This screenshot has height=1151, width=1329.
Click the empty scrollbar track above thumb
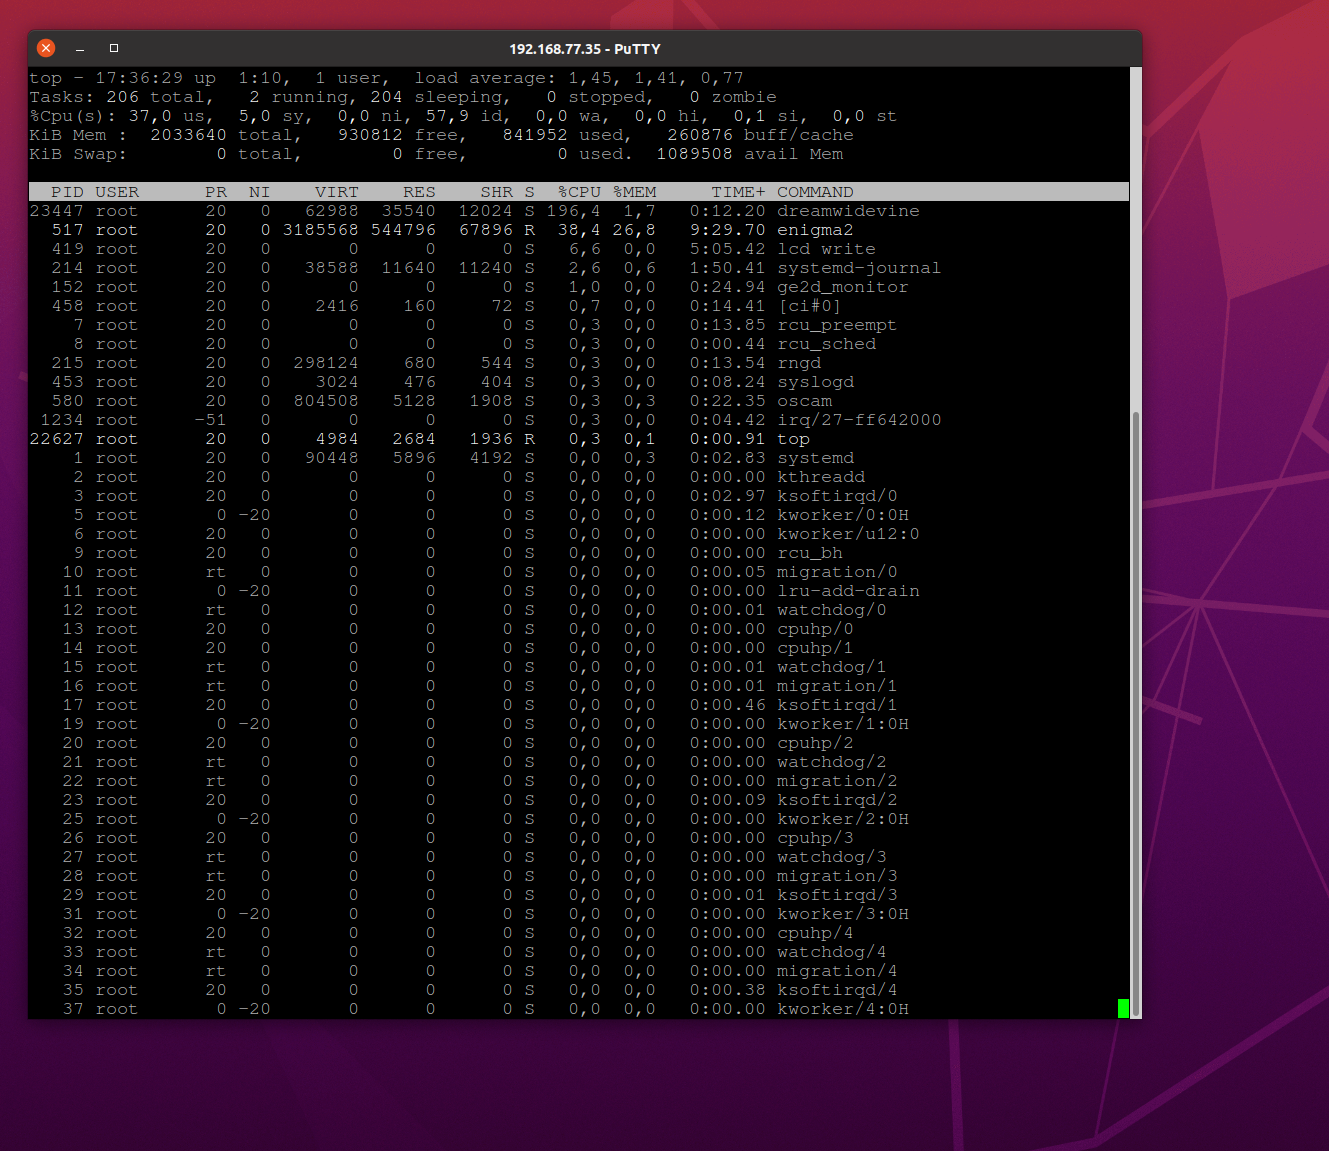point(1135,240)
